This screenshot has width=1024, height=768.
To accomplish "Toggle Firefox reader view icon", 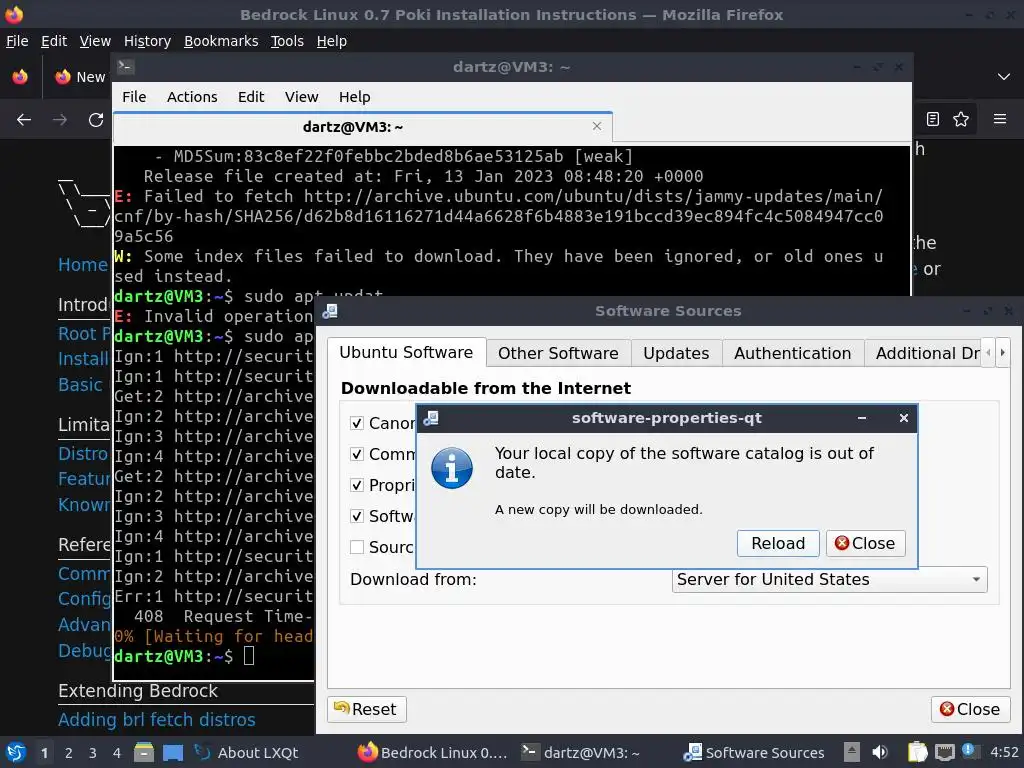I will [933, 119].
